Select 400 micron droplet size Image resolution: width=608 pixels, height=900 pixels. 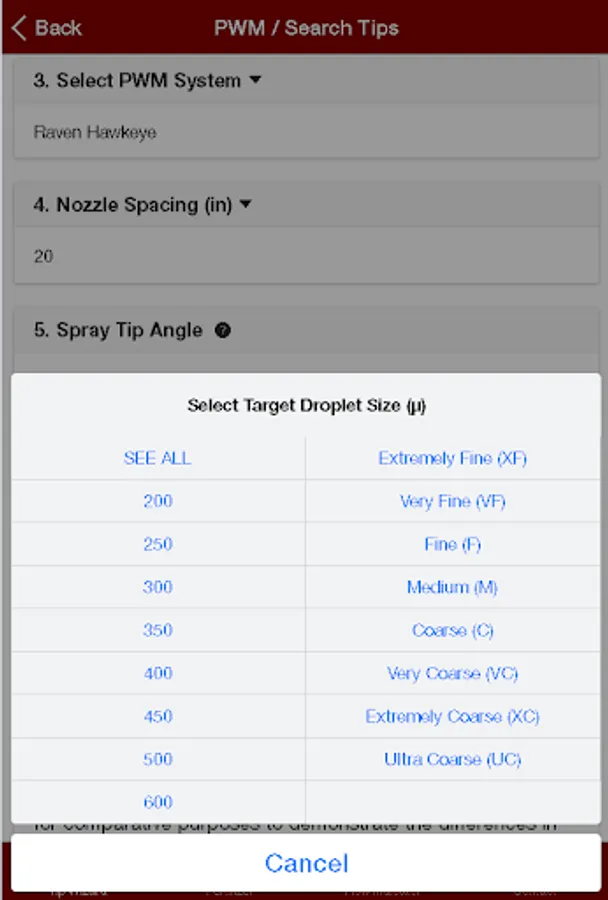(158, 673)
